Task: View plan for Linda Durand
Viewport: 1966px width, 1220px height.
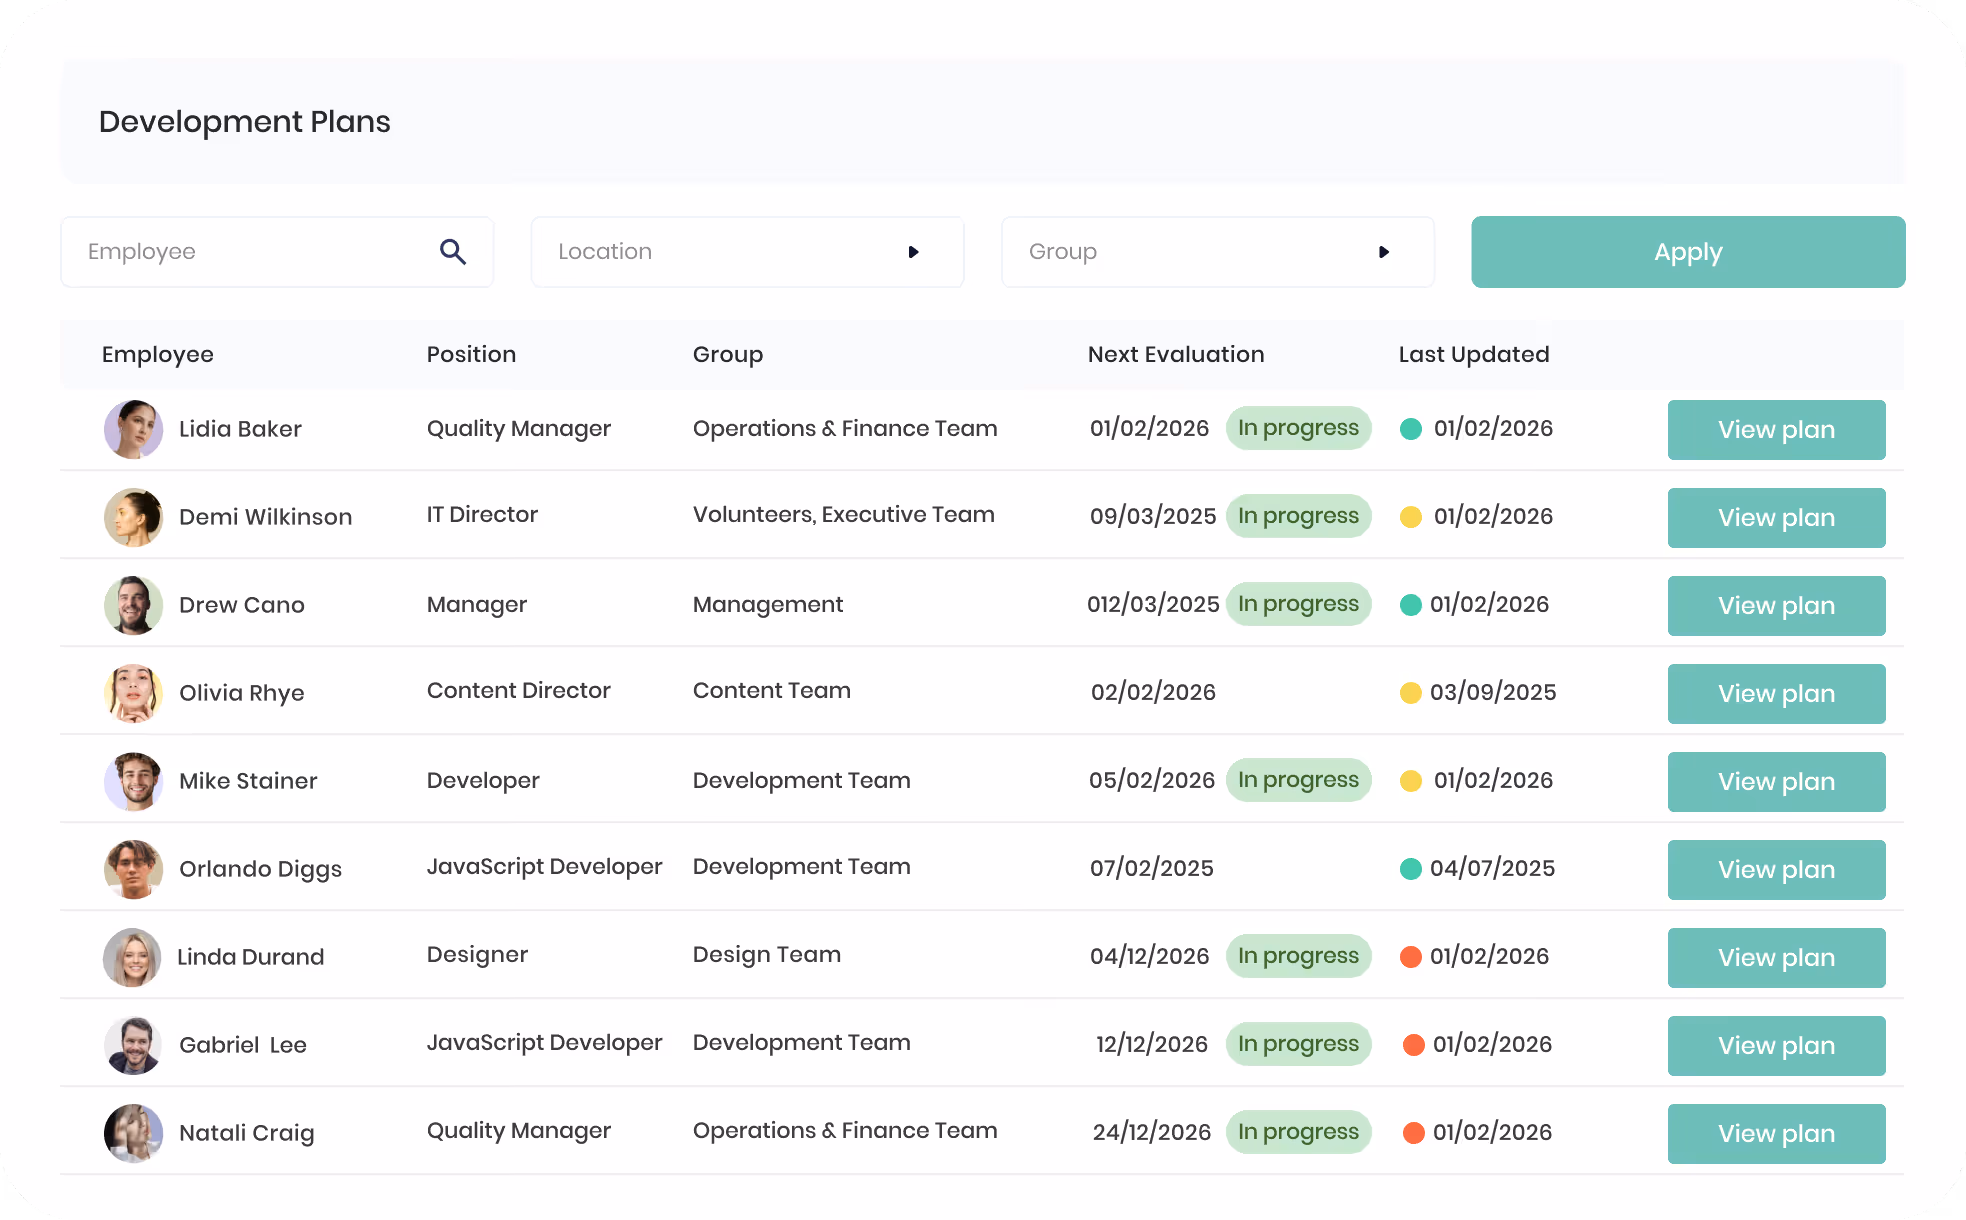Action: (1776, 958)
